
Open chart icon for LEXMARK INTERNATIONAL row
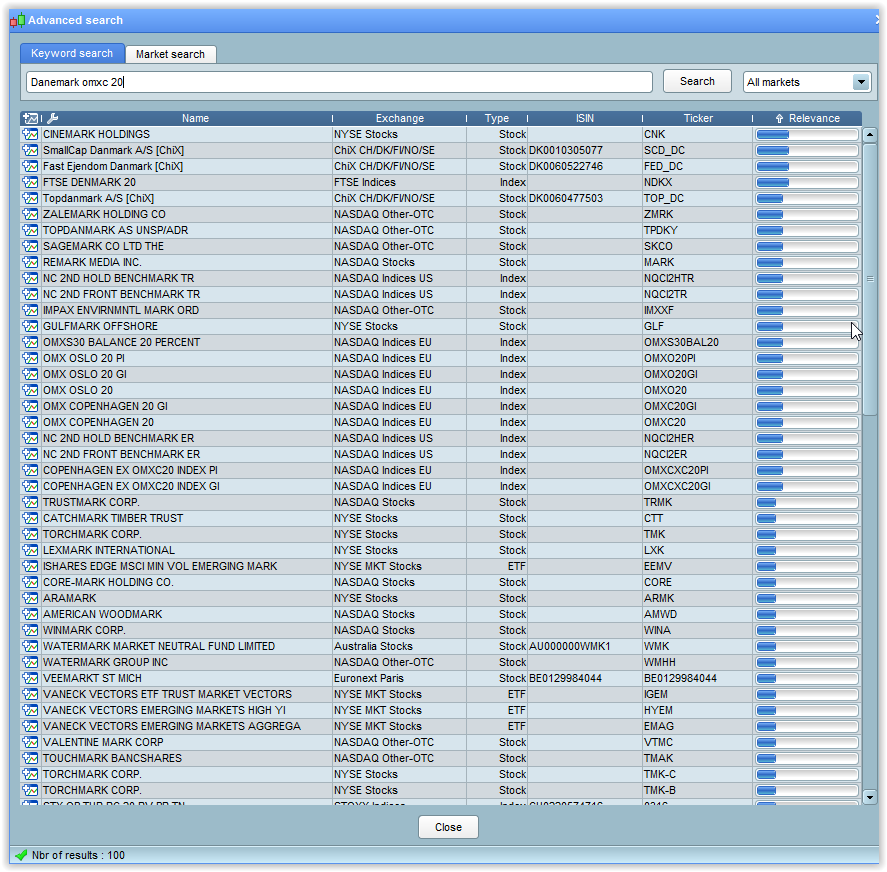[30, 550]
